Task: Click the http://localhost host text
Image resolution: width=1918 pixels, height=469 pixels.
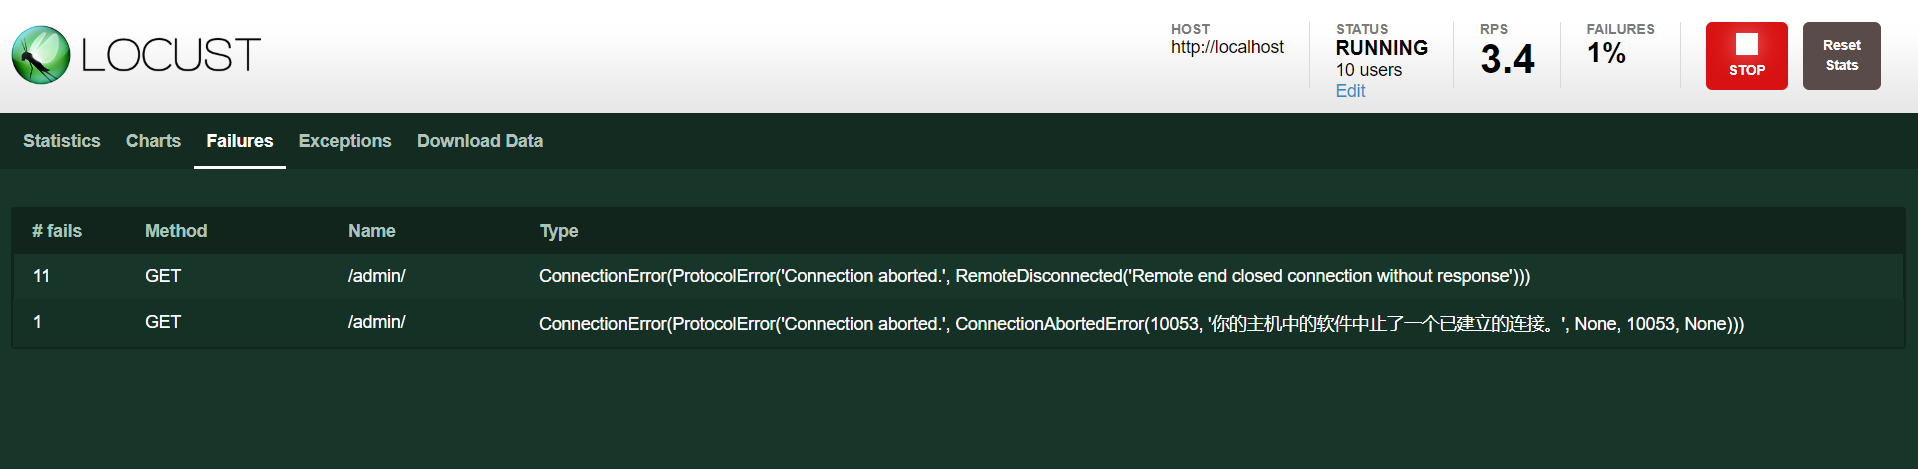Action: (x=1227, y=47)
